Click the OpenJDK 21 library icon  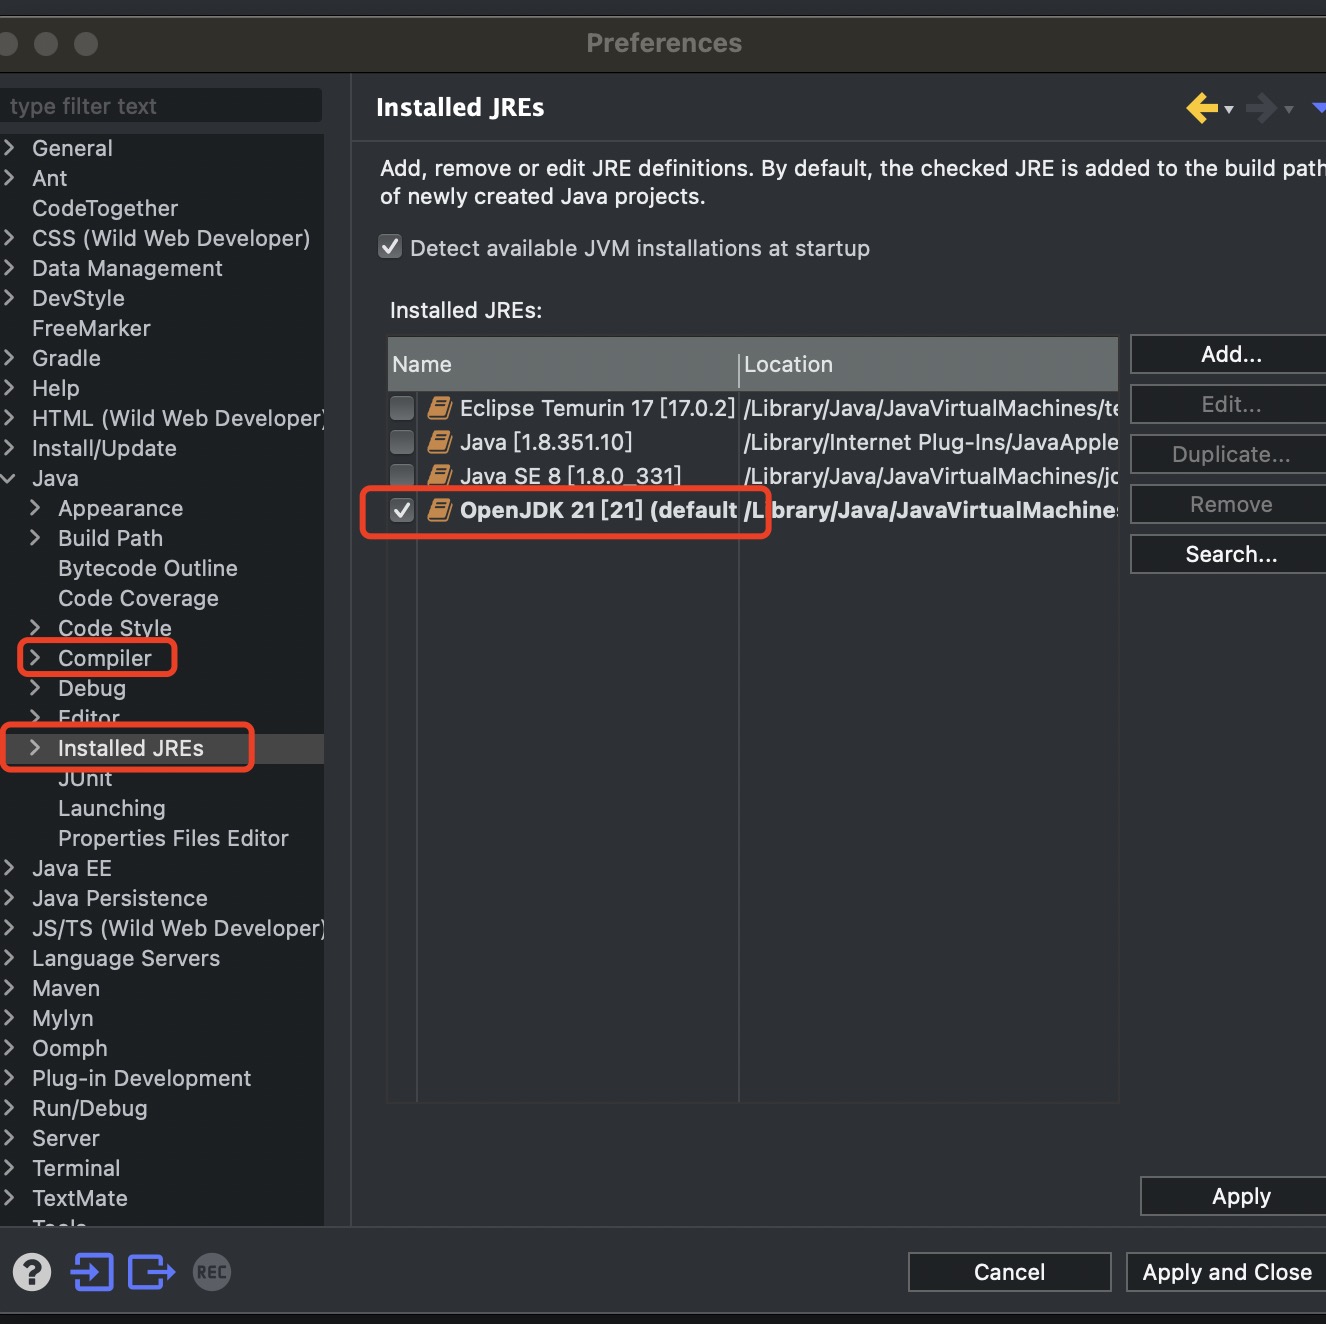(x=439, y=510)
